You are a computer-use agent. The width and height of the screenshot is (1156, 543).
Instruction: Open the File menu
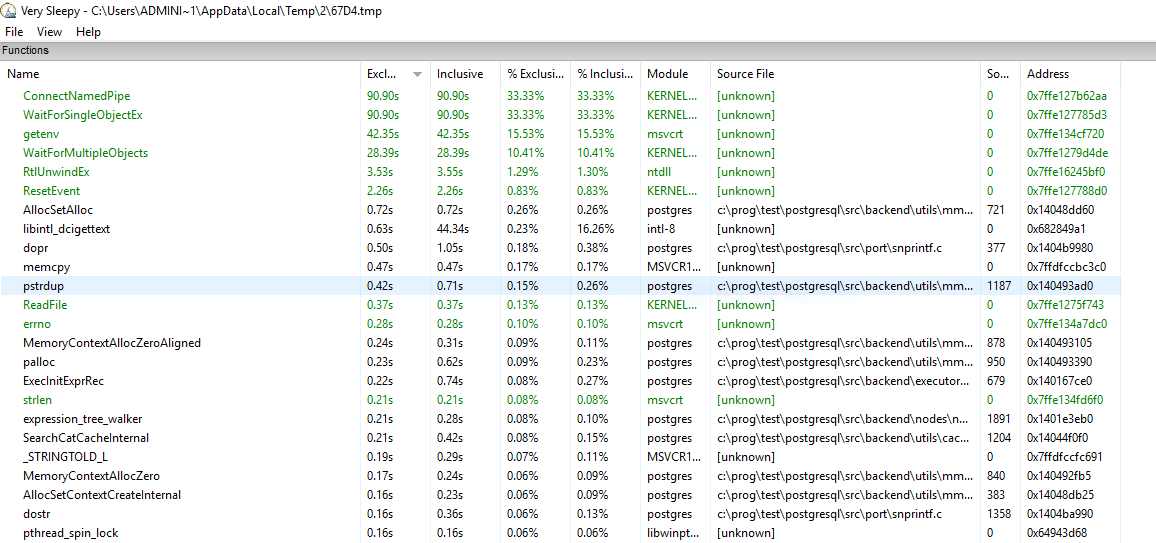pyautogui.click(x=14, y=32)
